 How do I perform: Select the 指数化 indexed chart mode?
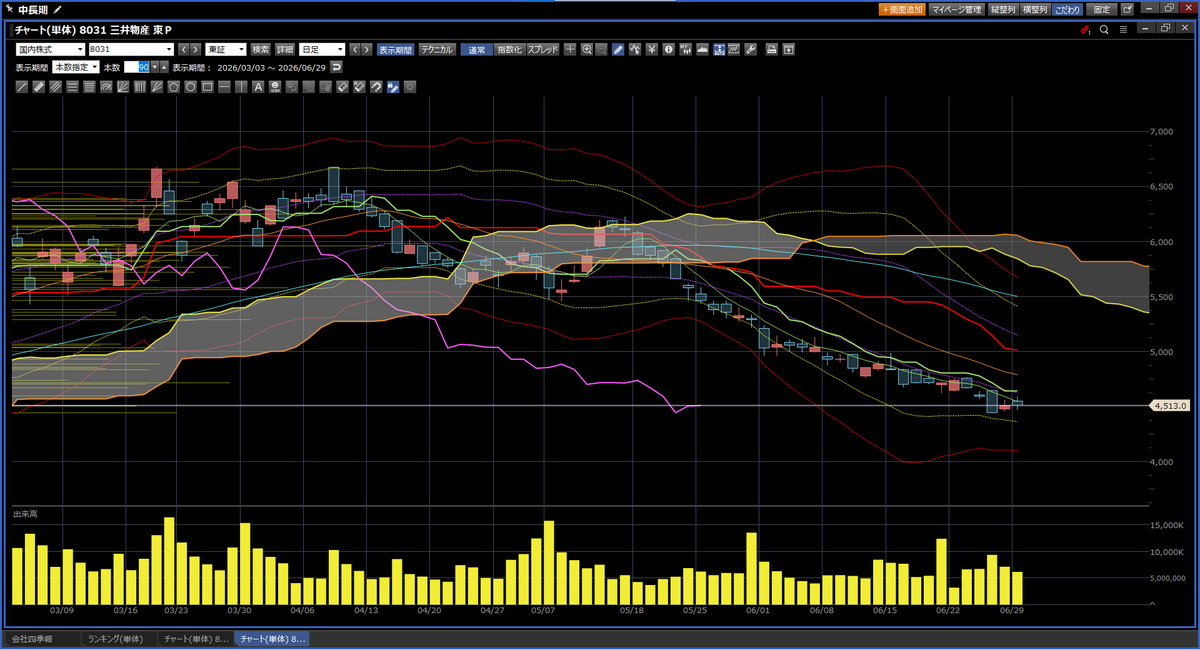tap(510, 49)
